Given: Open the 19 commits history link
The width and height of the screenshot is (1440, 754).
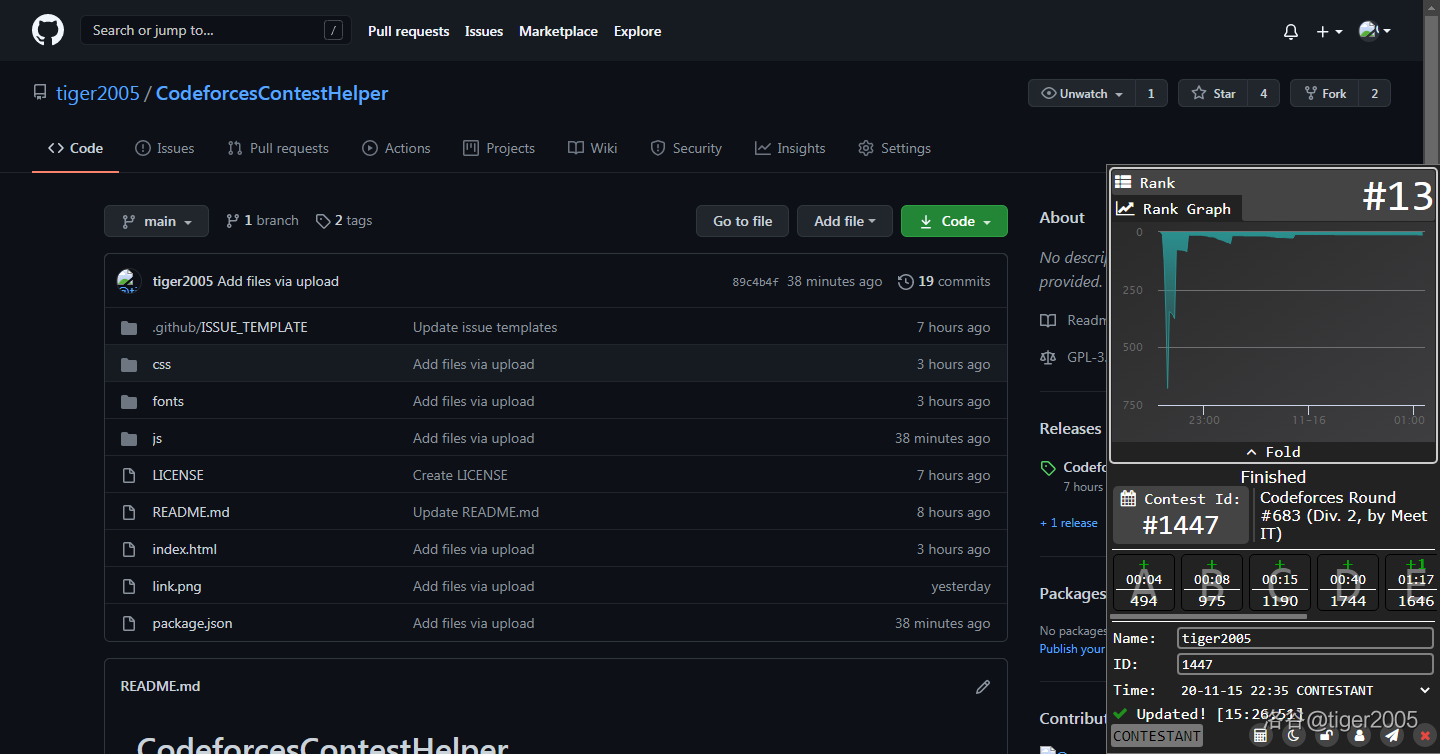Looking at the screenshot, I should click(x=944, y=282).
